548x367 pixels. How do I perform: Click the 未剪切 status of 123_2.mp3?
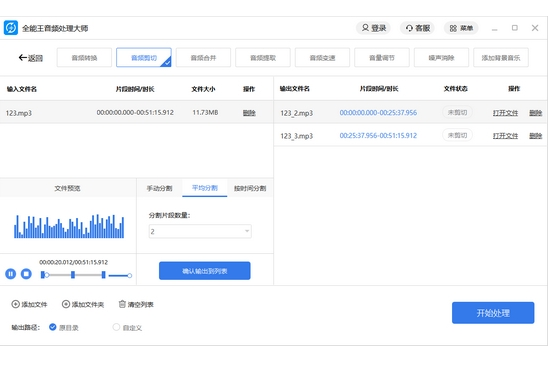tap(457, 112)
